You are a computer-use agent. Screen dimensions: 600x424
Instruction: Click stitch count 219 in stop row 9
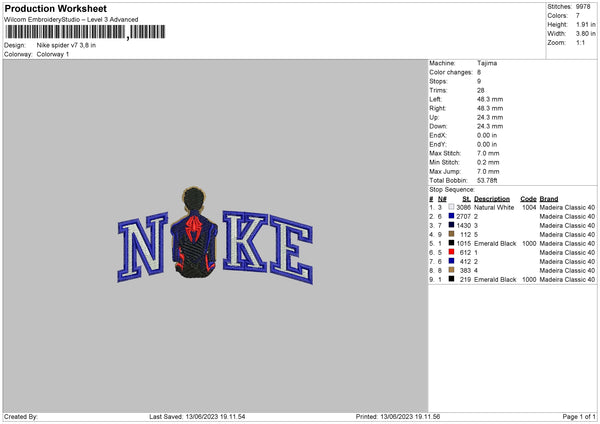(465, 280)
